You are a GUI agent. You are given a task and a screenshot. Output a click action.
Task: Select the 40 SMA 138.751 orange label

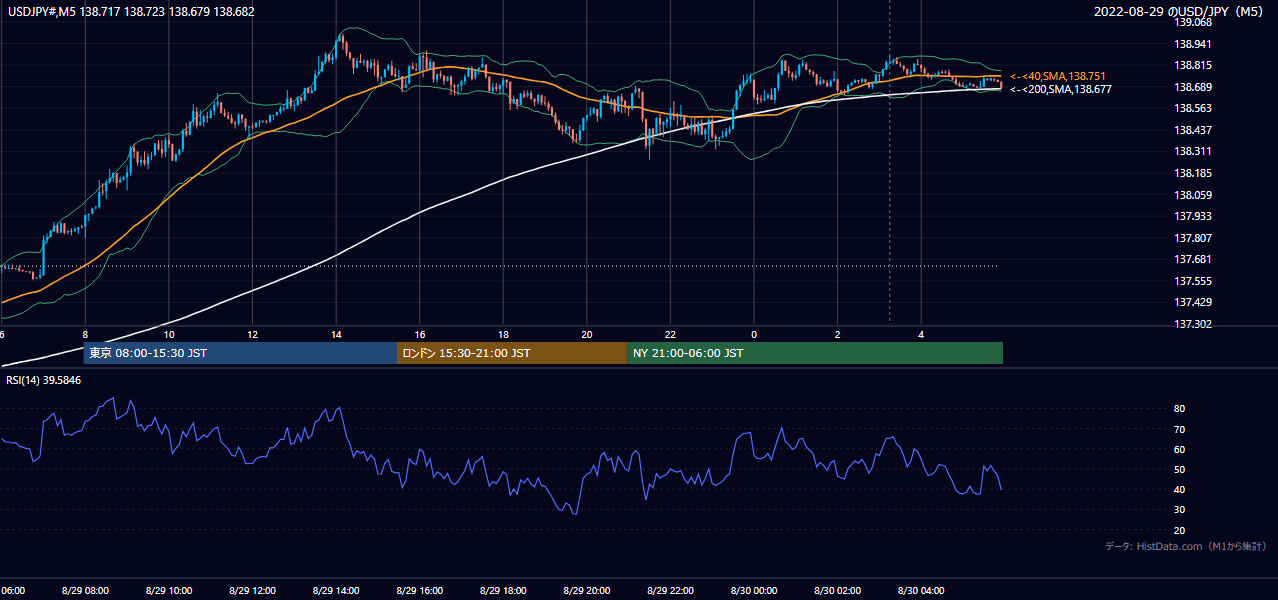pyautogui.click(x=1058, y=76)
